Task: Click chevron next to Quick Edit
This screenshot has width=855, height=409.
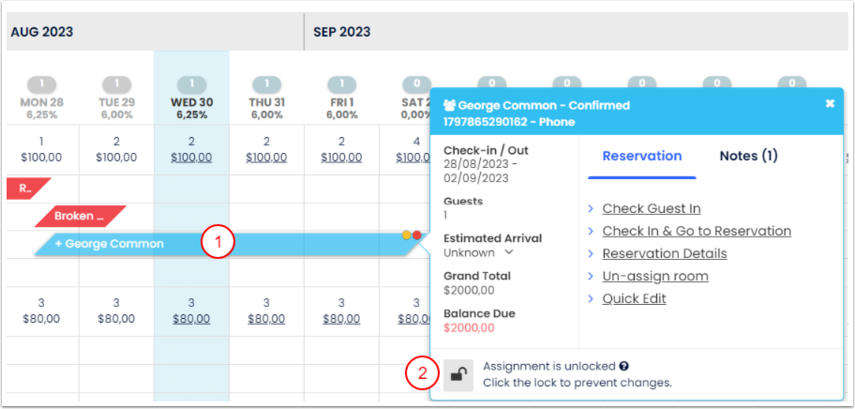Action: 591,299
